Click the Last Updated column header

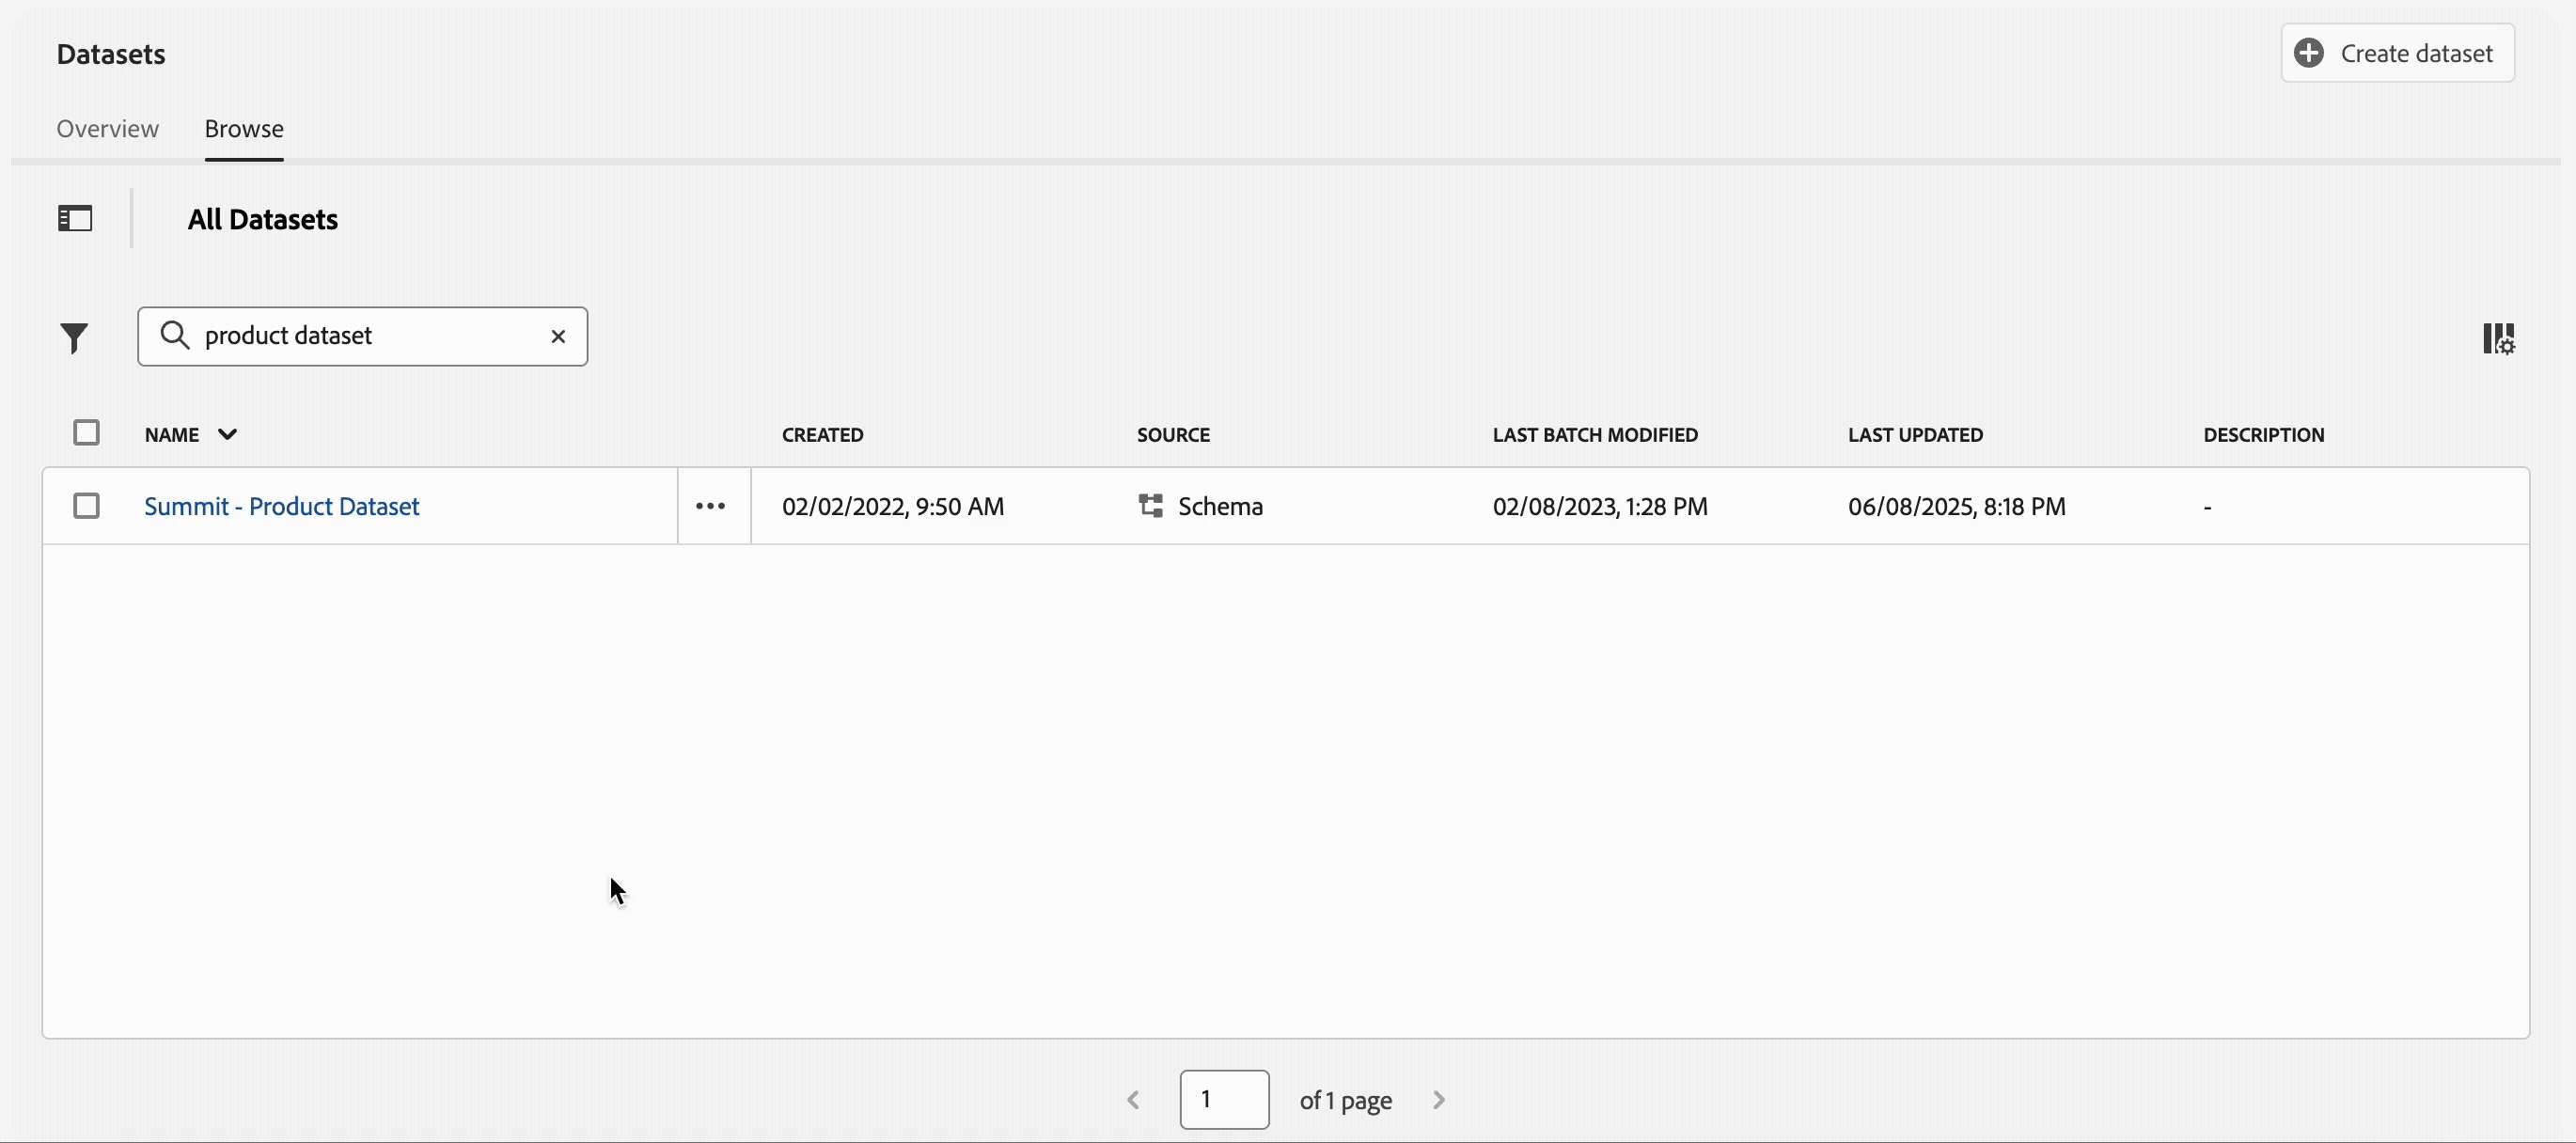click(x=1914, y=435)
